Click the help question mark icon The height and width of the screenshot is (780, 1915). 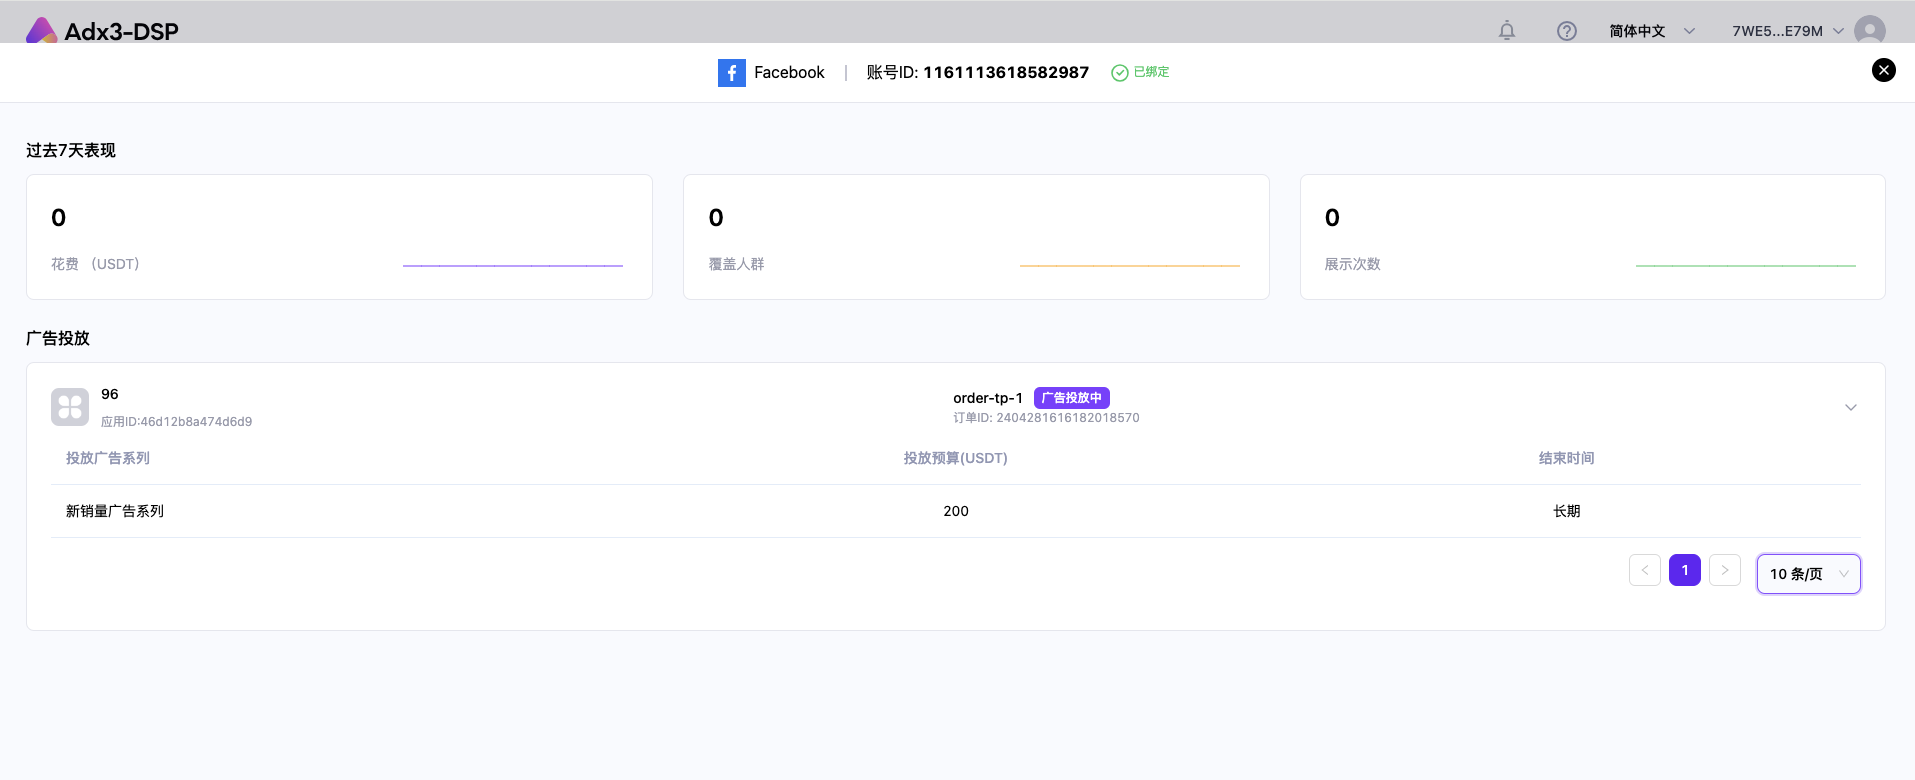click(x=1566, y=31)
